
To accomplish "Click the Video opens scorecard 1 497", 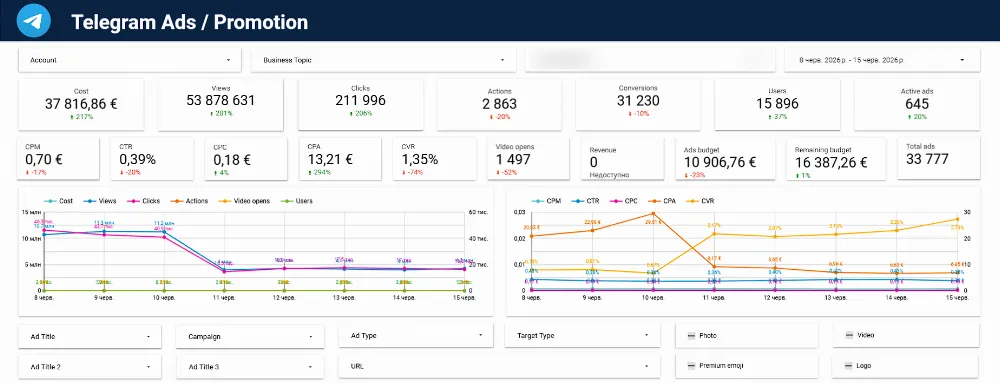I will click(528, 159).
